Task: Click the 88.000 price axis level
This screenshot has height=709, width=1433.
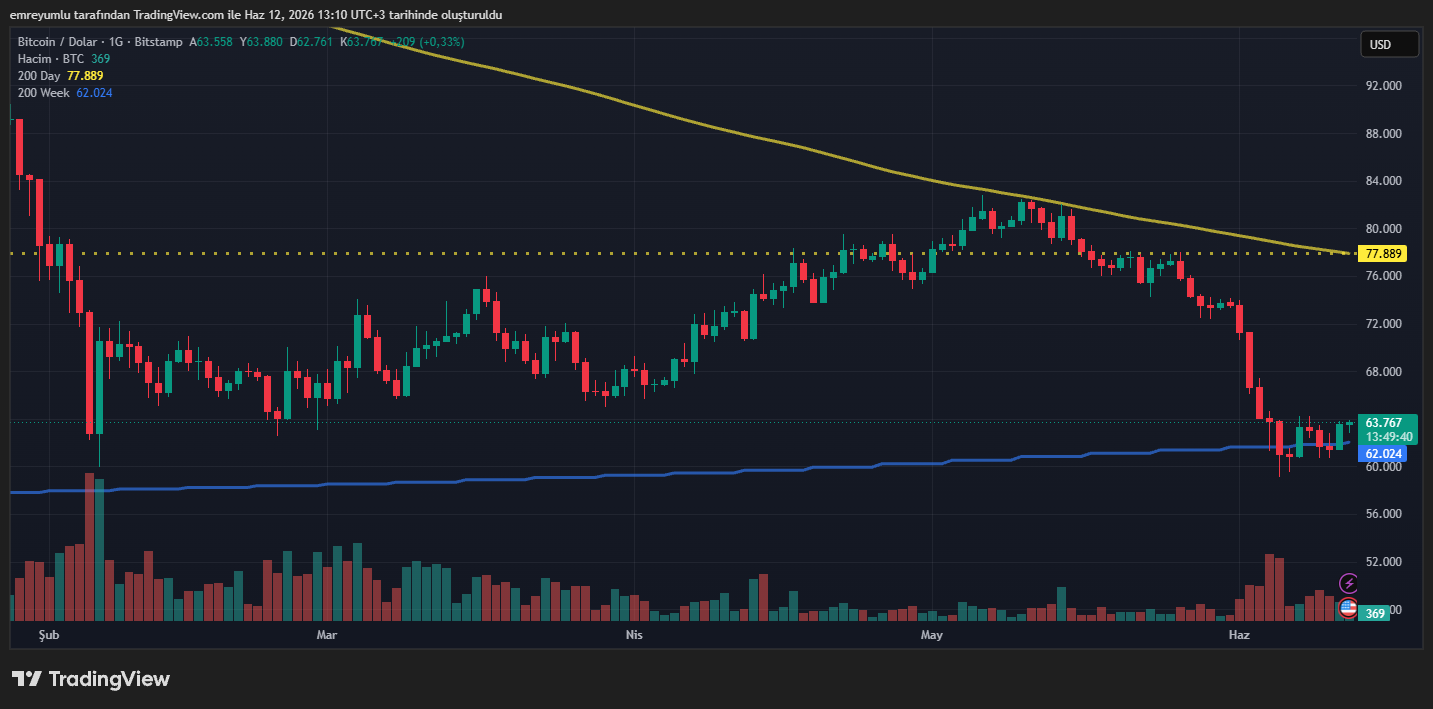Action: click(1384, 134)
